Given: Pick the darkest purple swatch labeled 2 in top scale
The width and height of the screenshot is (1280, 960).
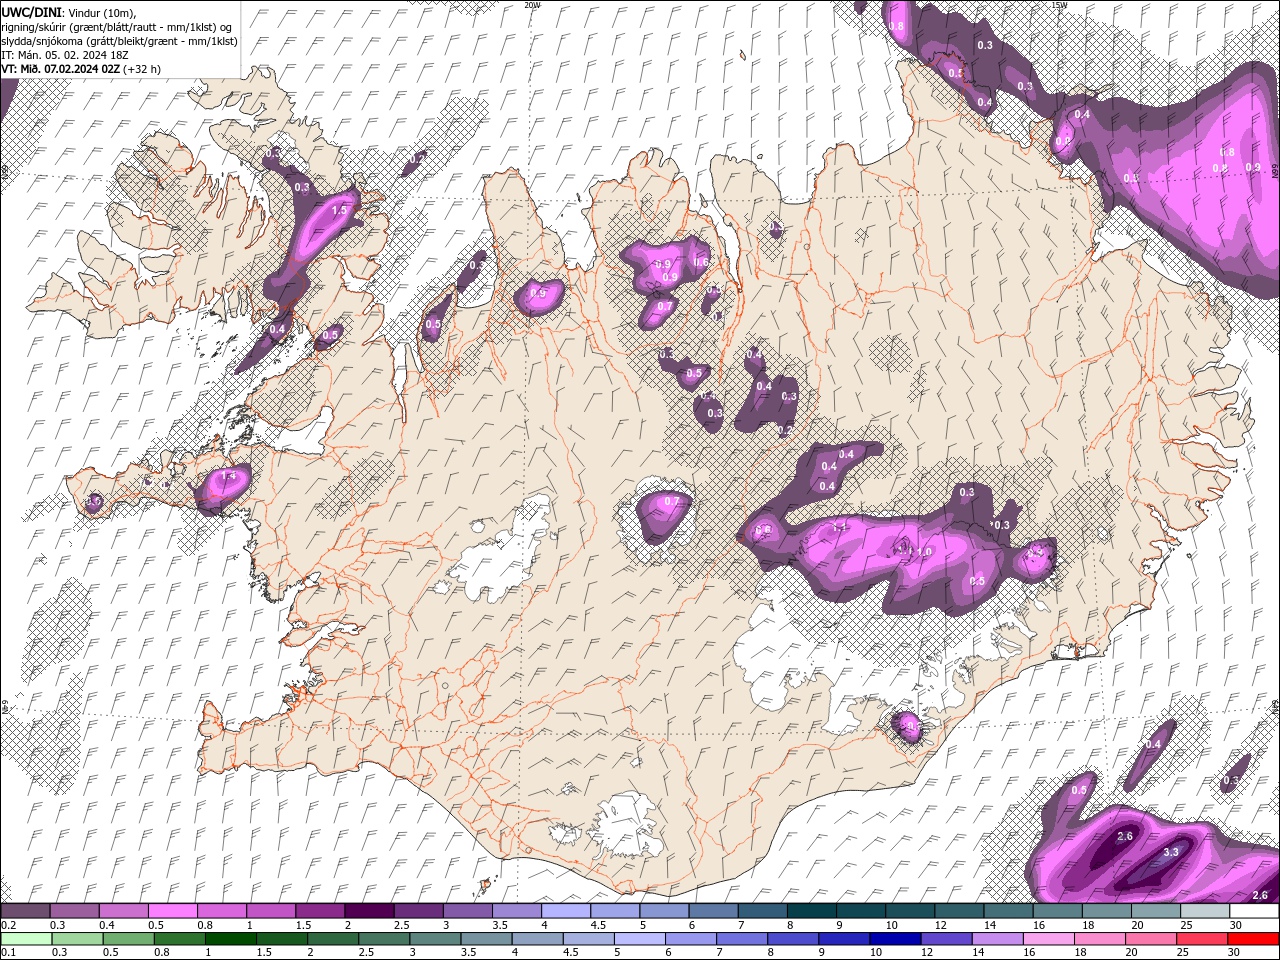Looking at the screenshot, I should [x=369, y=911].
